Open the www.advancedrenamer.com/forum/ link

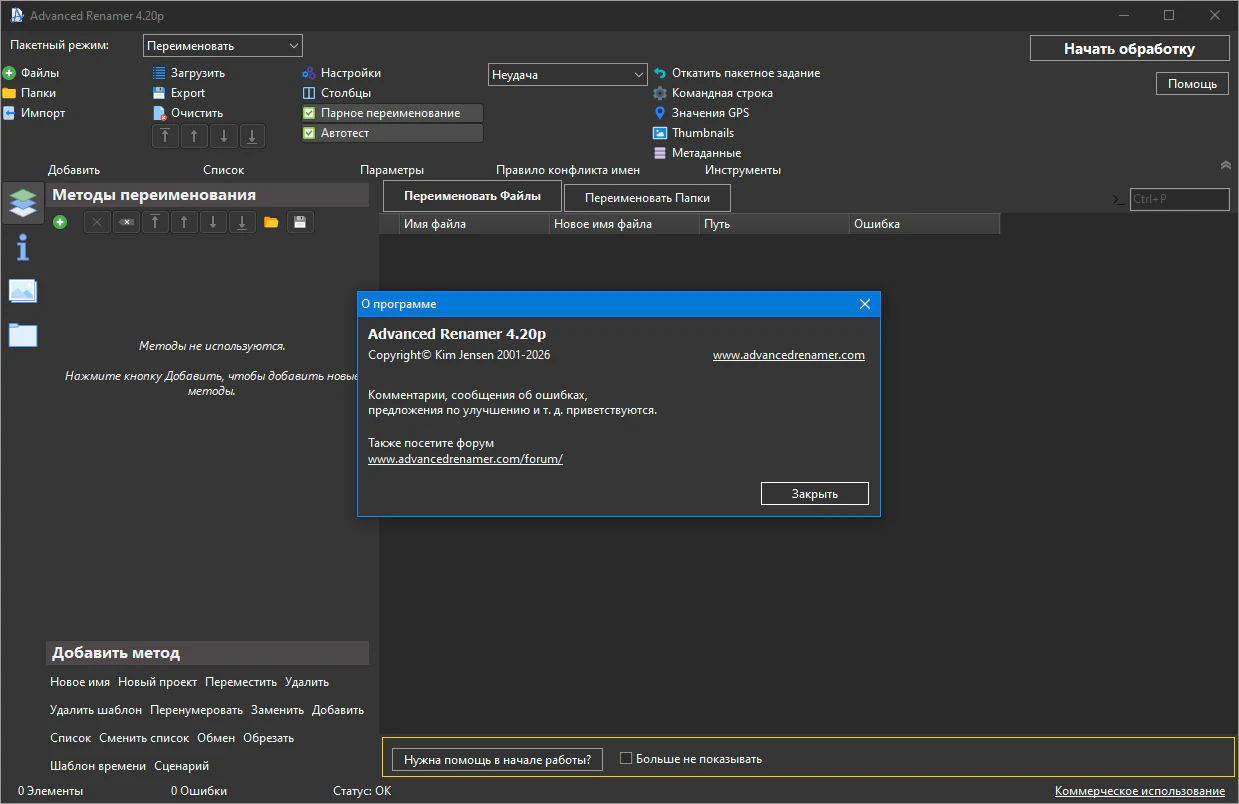465,459
